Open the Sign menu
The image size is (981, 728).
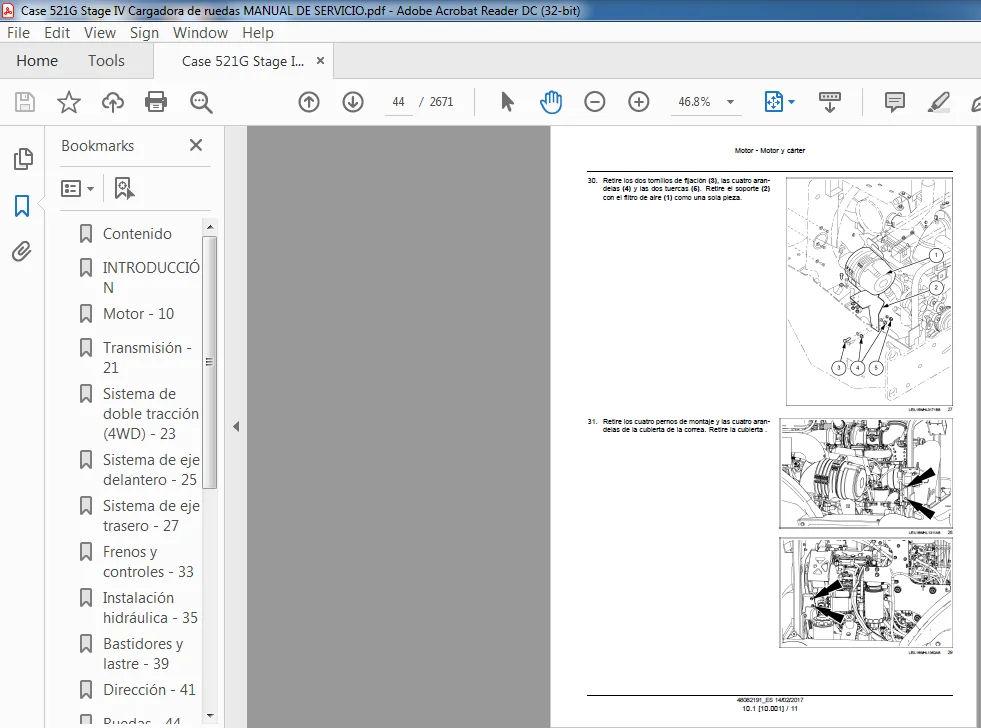(x=144, y=33)
